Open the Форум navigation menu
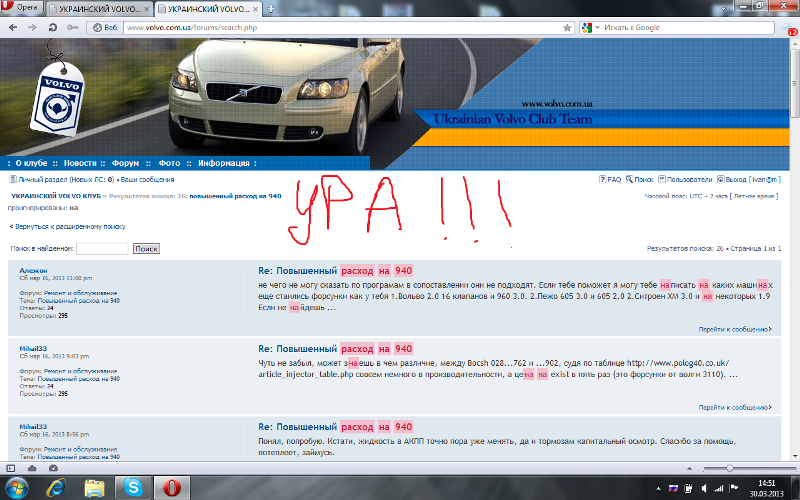The width and height of the screenshot is (800, 500). [x=125, y=162]
